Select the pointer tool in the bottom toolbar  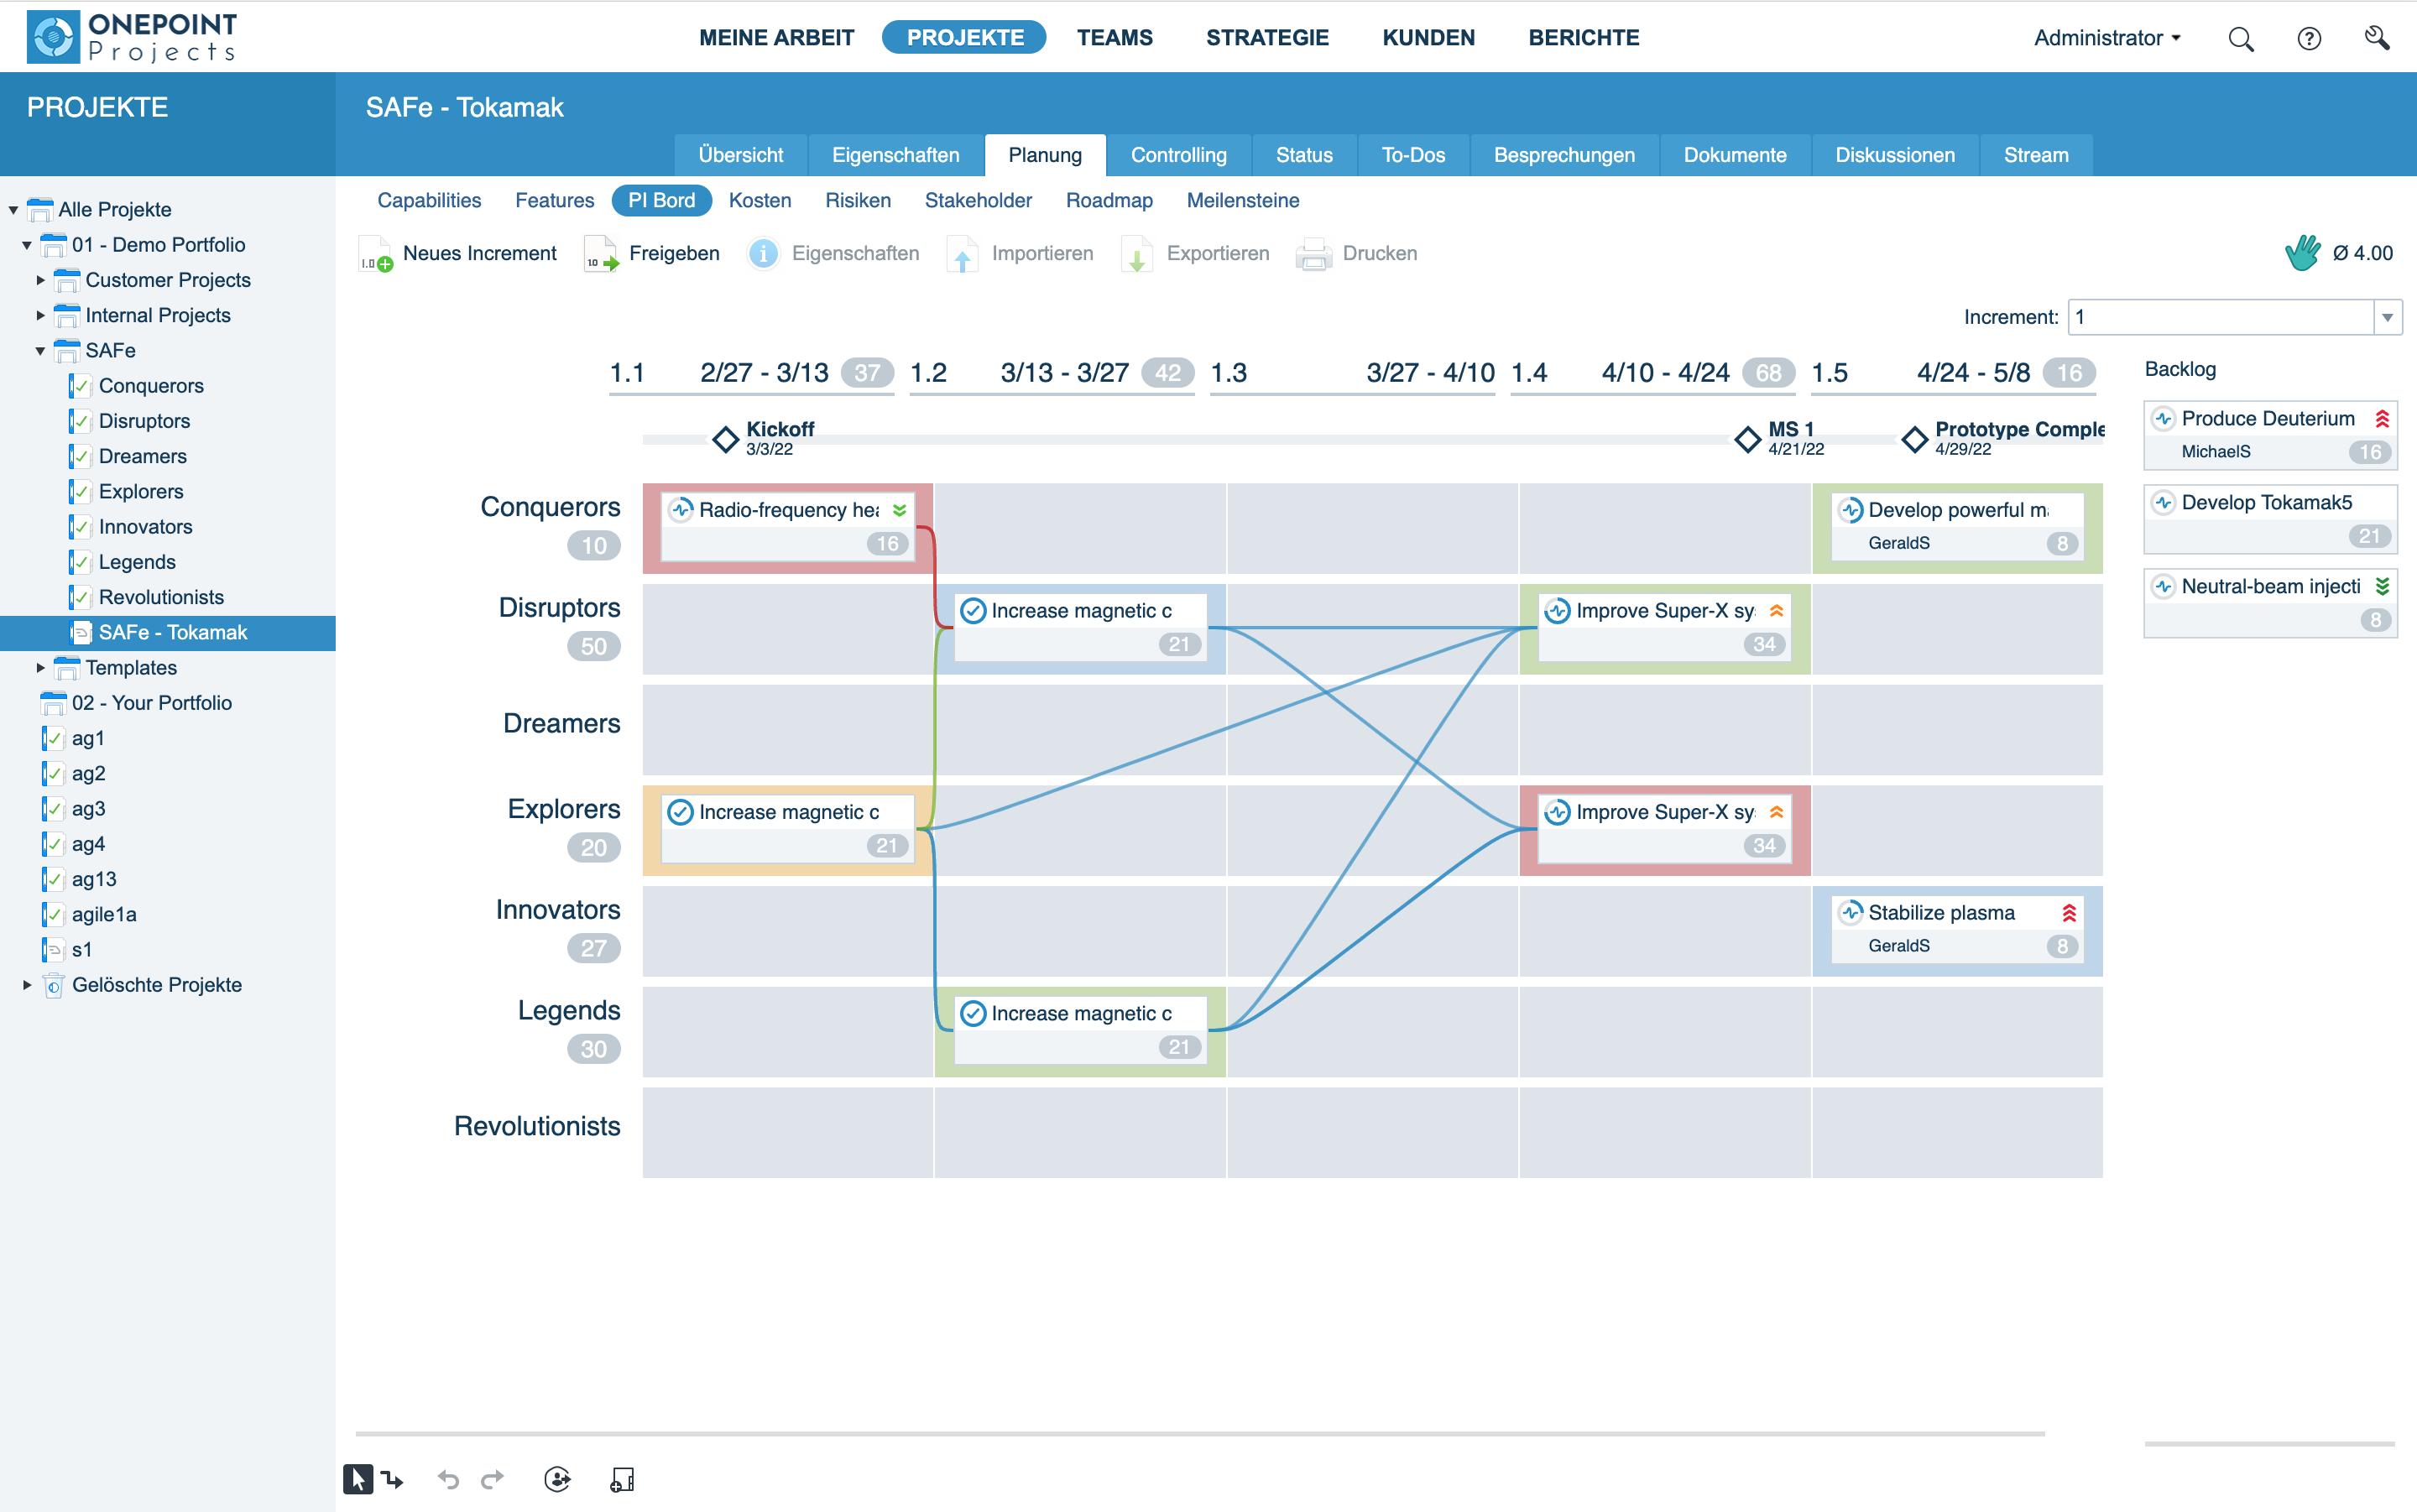pyautogui.click(x=357, y=1478)
